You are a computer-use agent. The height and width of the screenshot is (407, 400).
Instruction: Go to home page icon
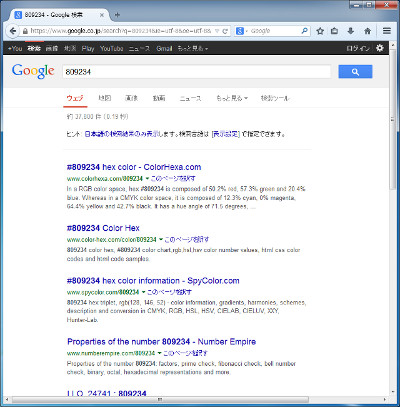click(x=367, y=31)
